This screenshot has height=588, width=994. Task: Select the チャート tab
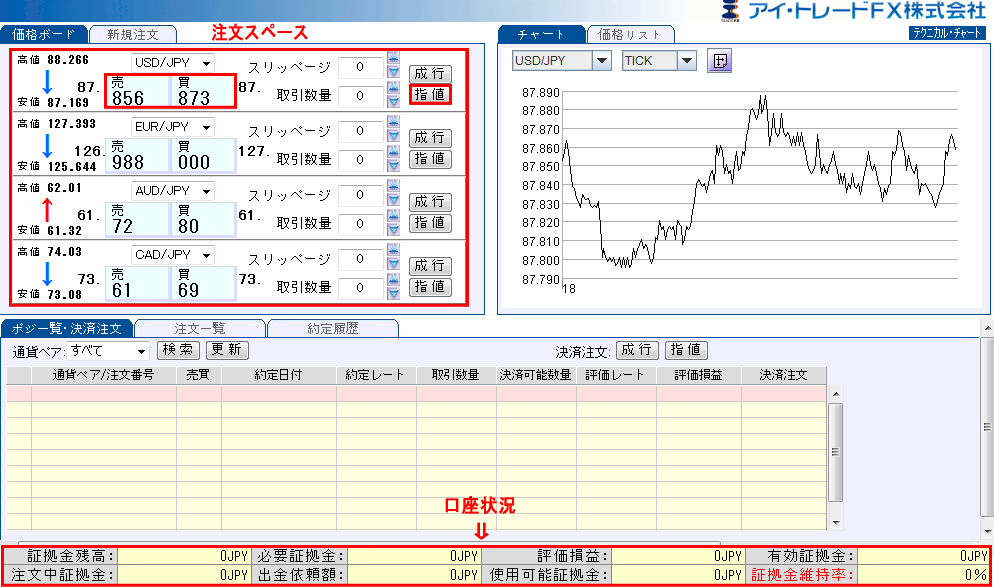[540, 34]
